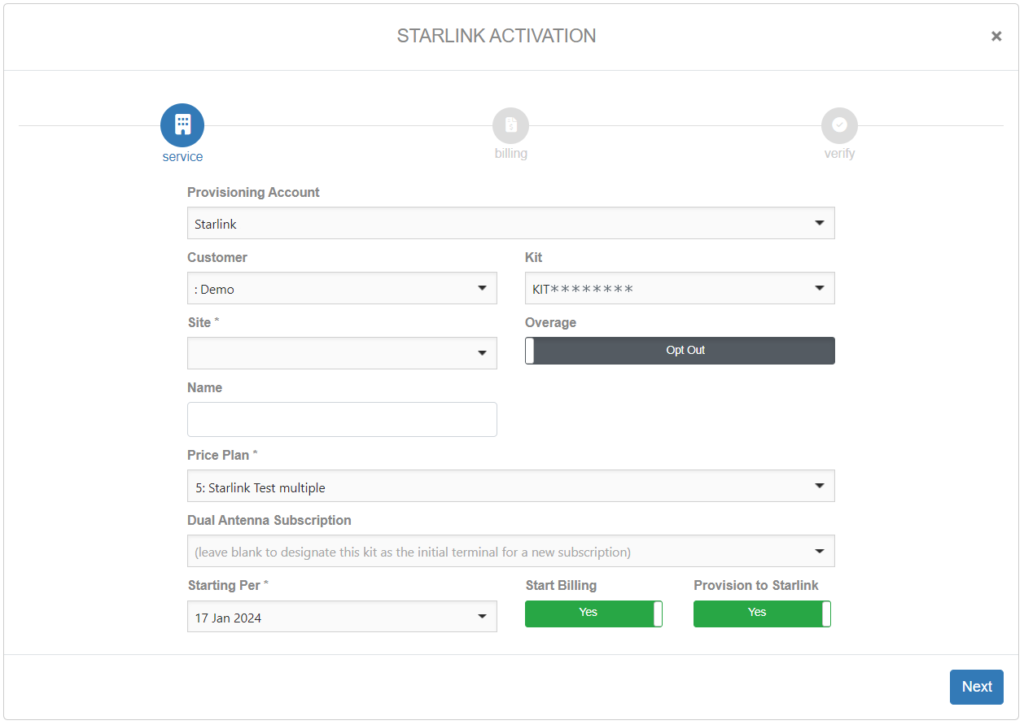Turn off Provision to Starlink switch
This screenshot has height=725, width=1024.
[x=761, y=613]
